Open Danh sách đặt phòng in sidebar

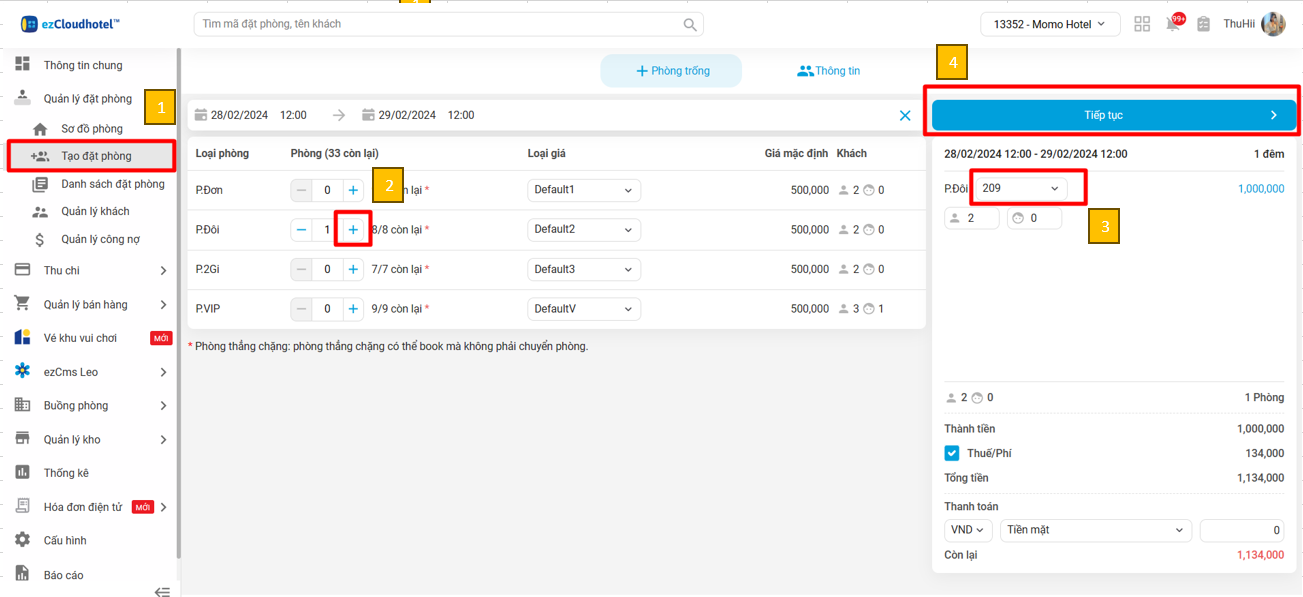[x=112, y=184]
